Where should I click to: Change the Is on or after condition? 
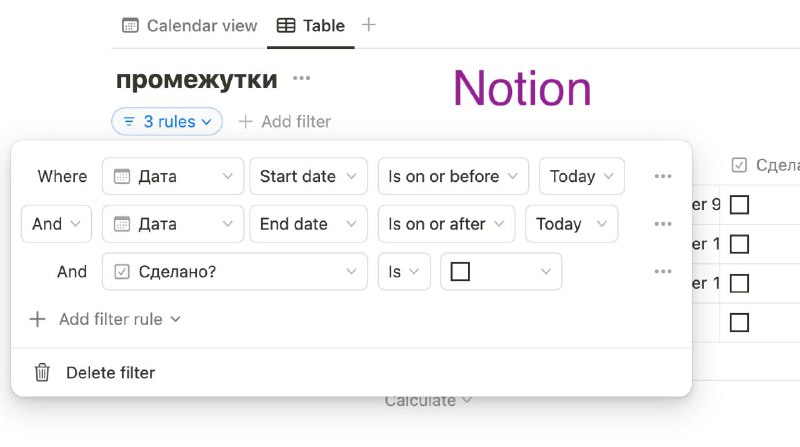pyautogui.click(x=446, y=224)
